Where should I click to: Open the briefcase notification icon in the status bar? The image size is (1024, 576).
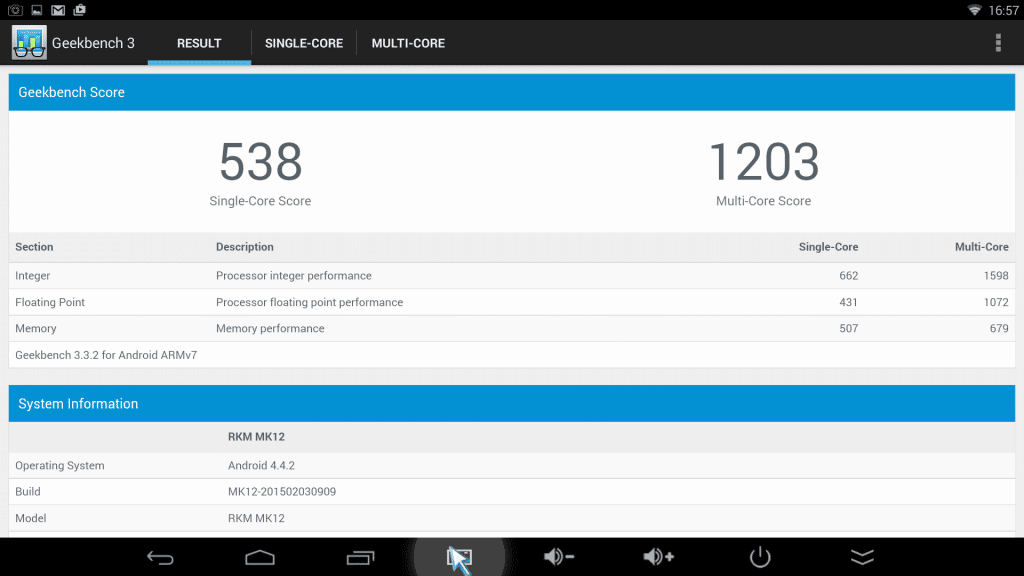point(80,10)
